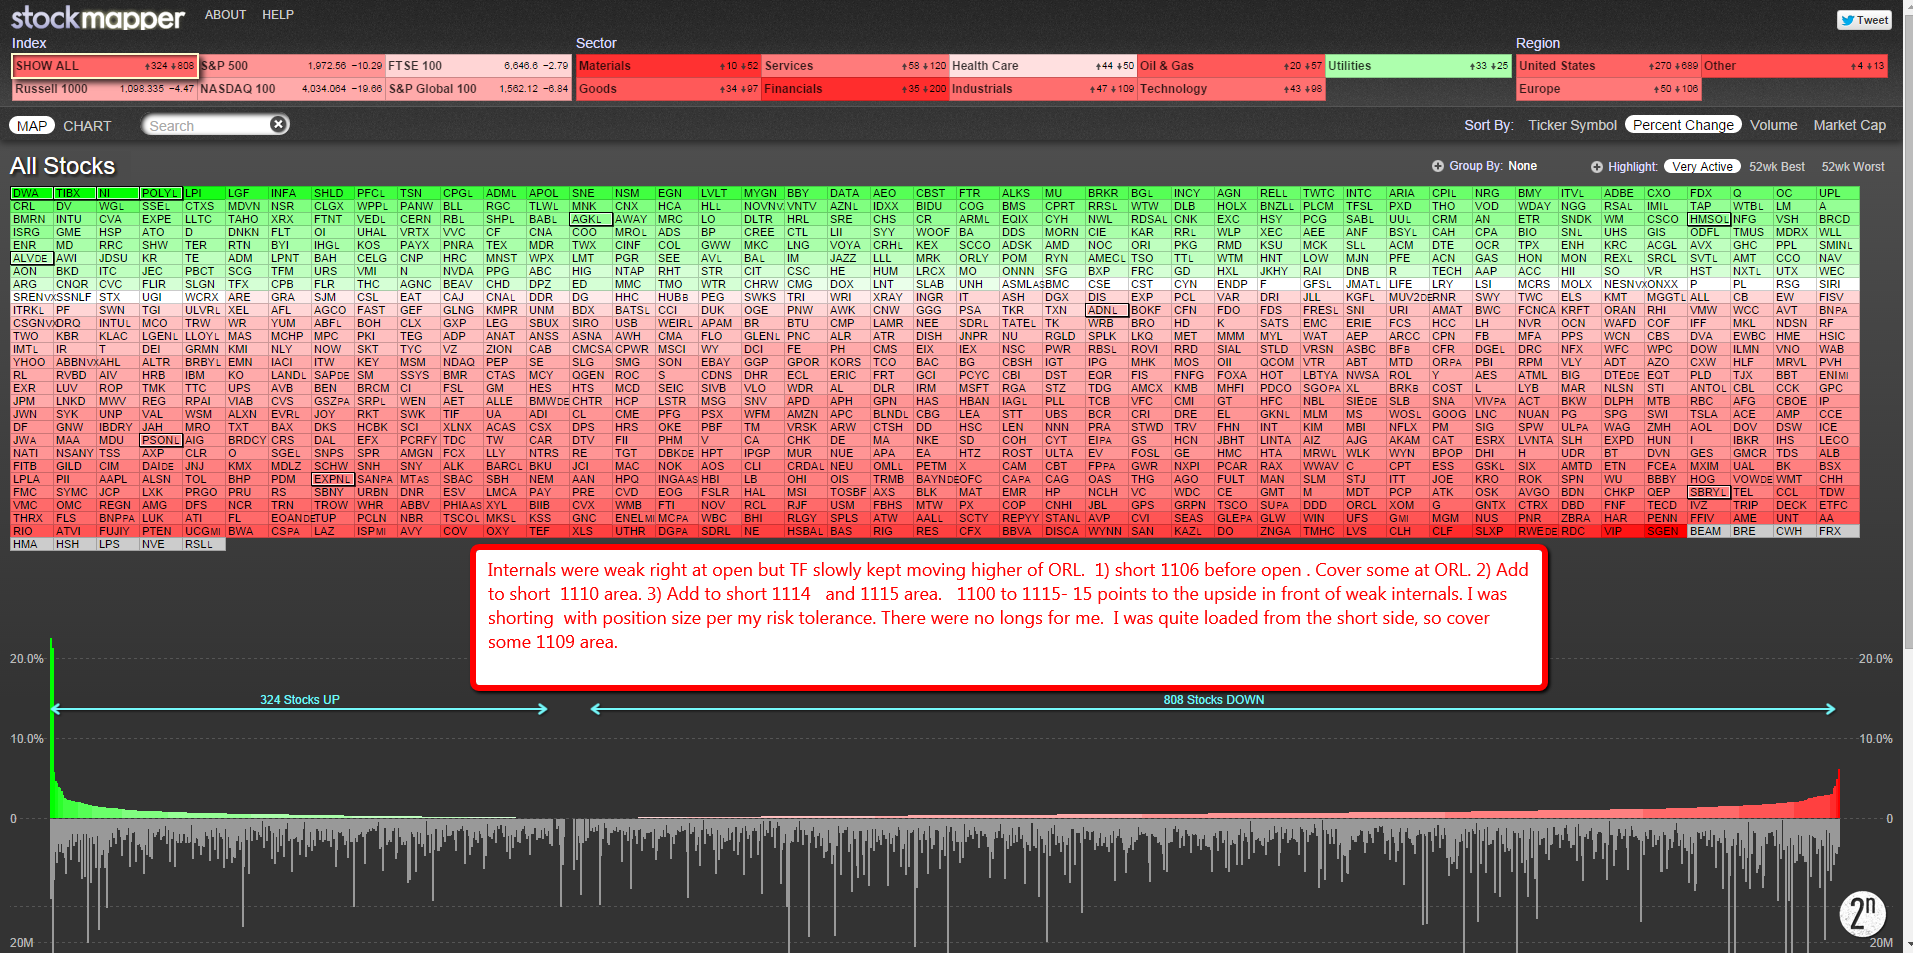Expand the Highlight options plus icon

(1597, 167)
